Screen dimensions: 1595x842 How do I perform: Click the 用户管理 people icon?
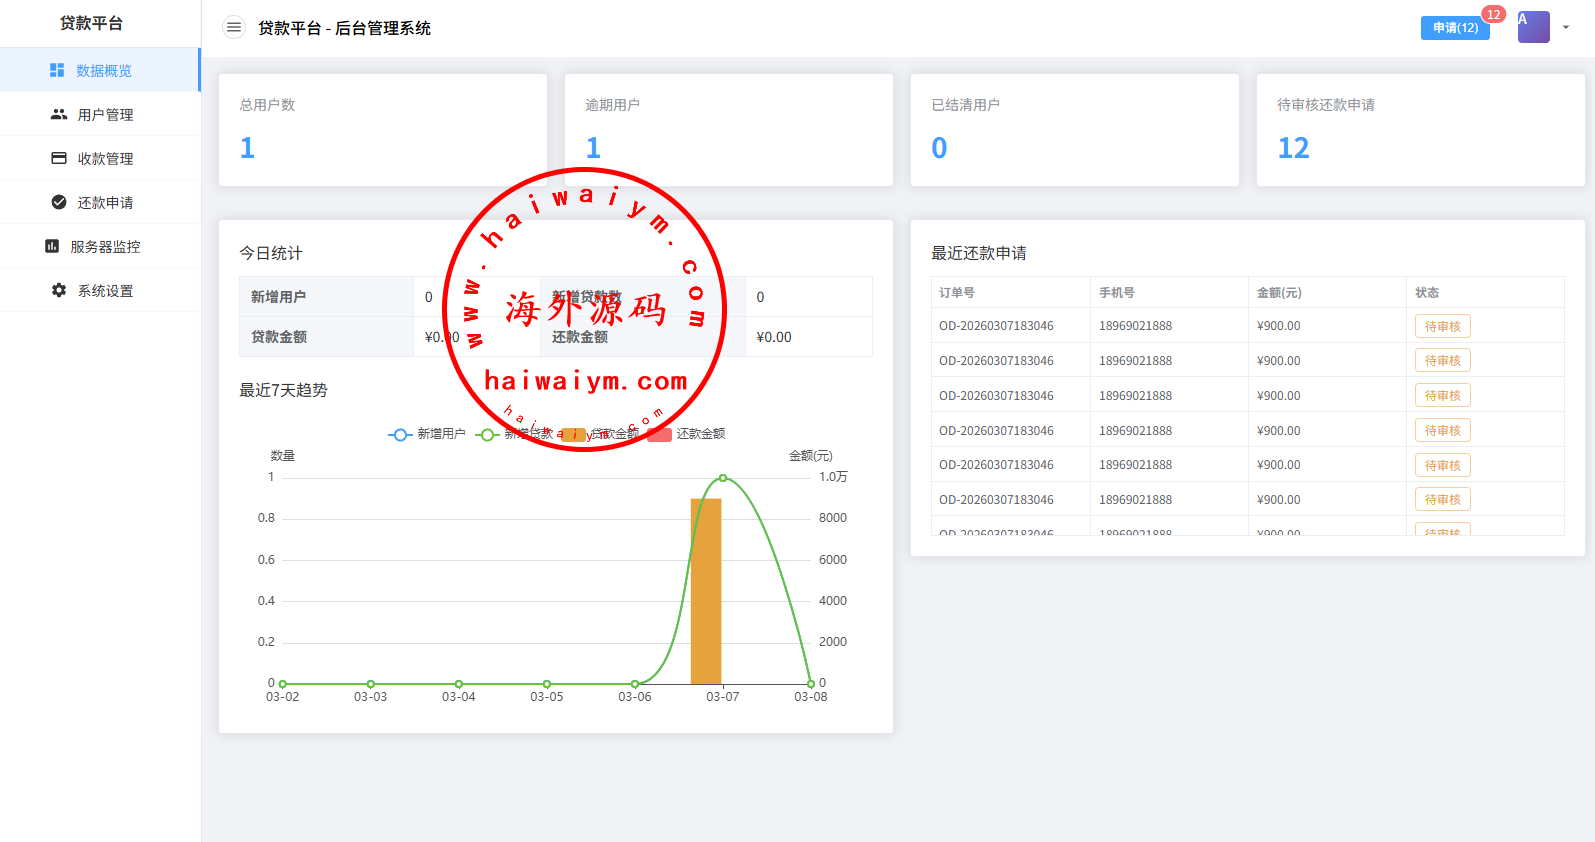click(59, 114)
